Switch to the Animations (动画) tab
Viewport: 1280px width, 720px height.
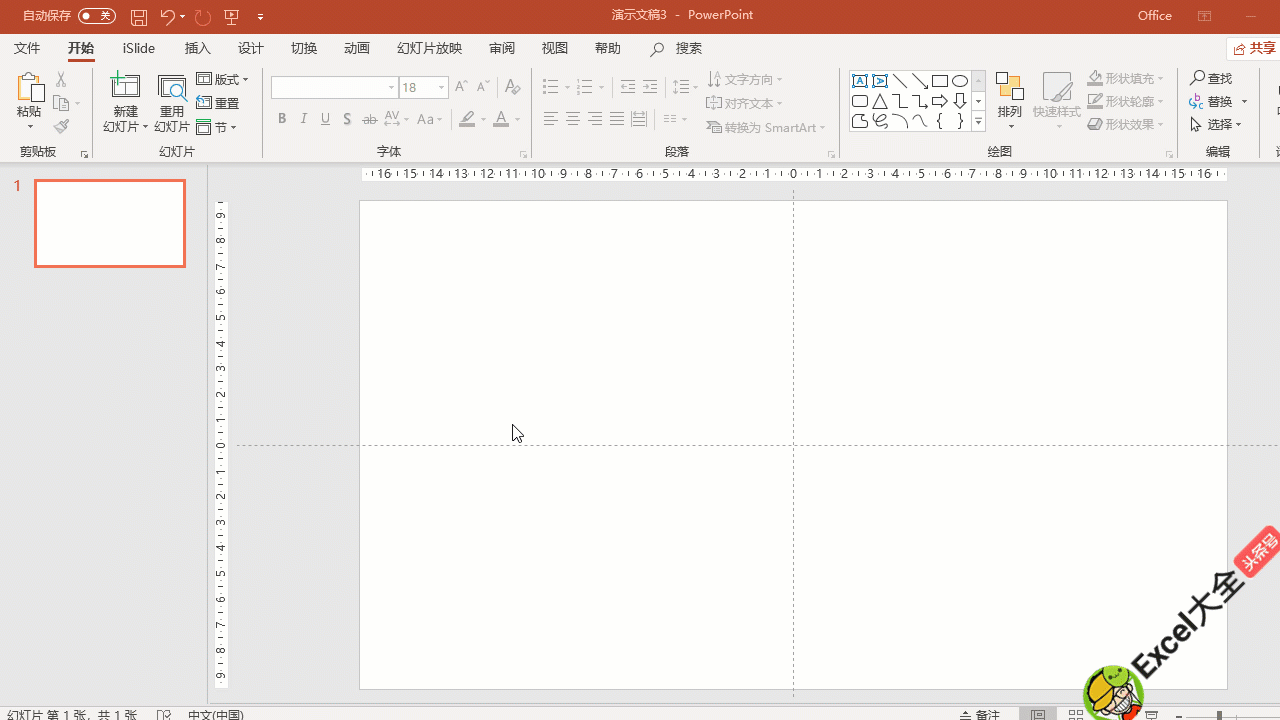[x=356, y=48]
